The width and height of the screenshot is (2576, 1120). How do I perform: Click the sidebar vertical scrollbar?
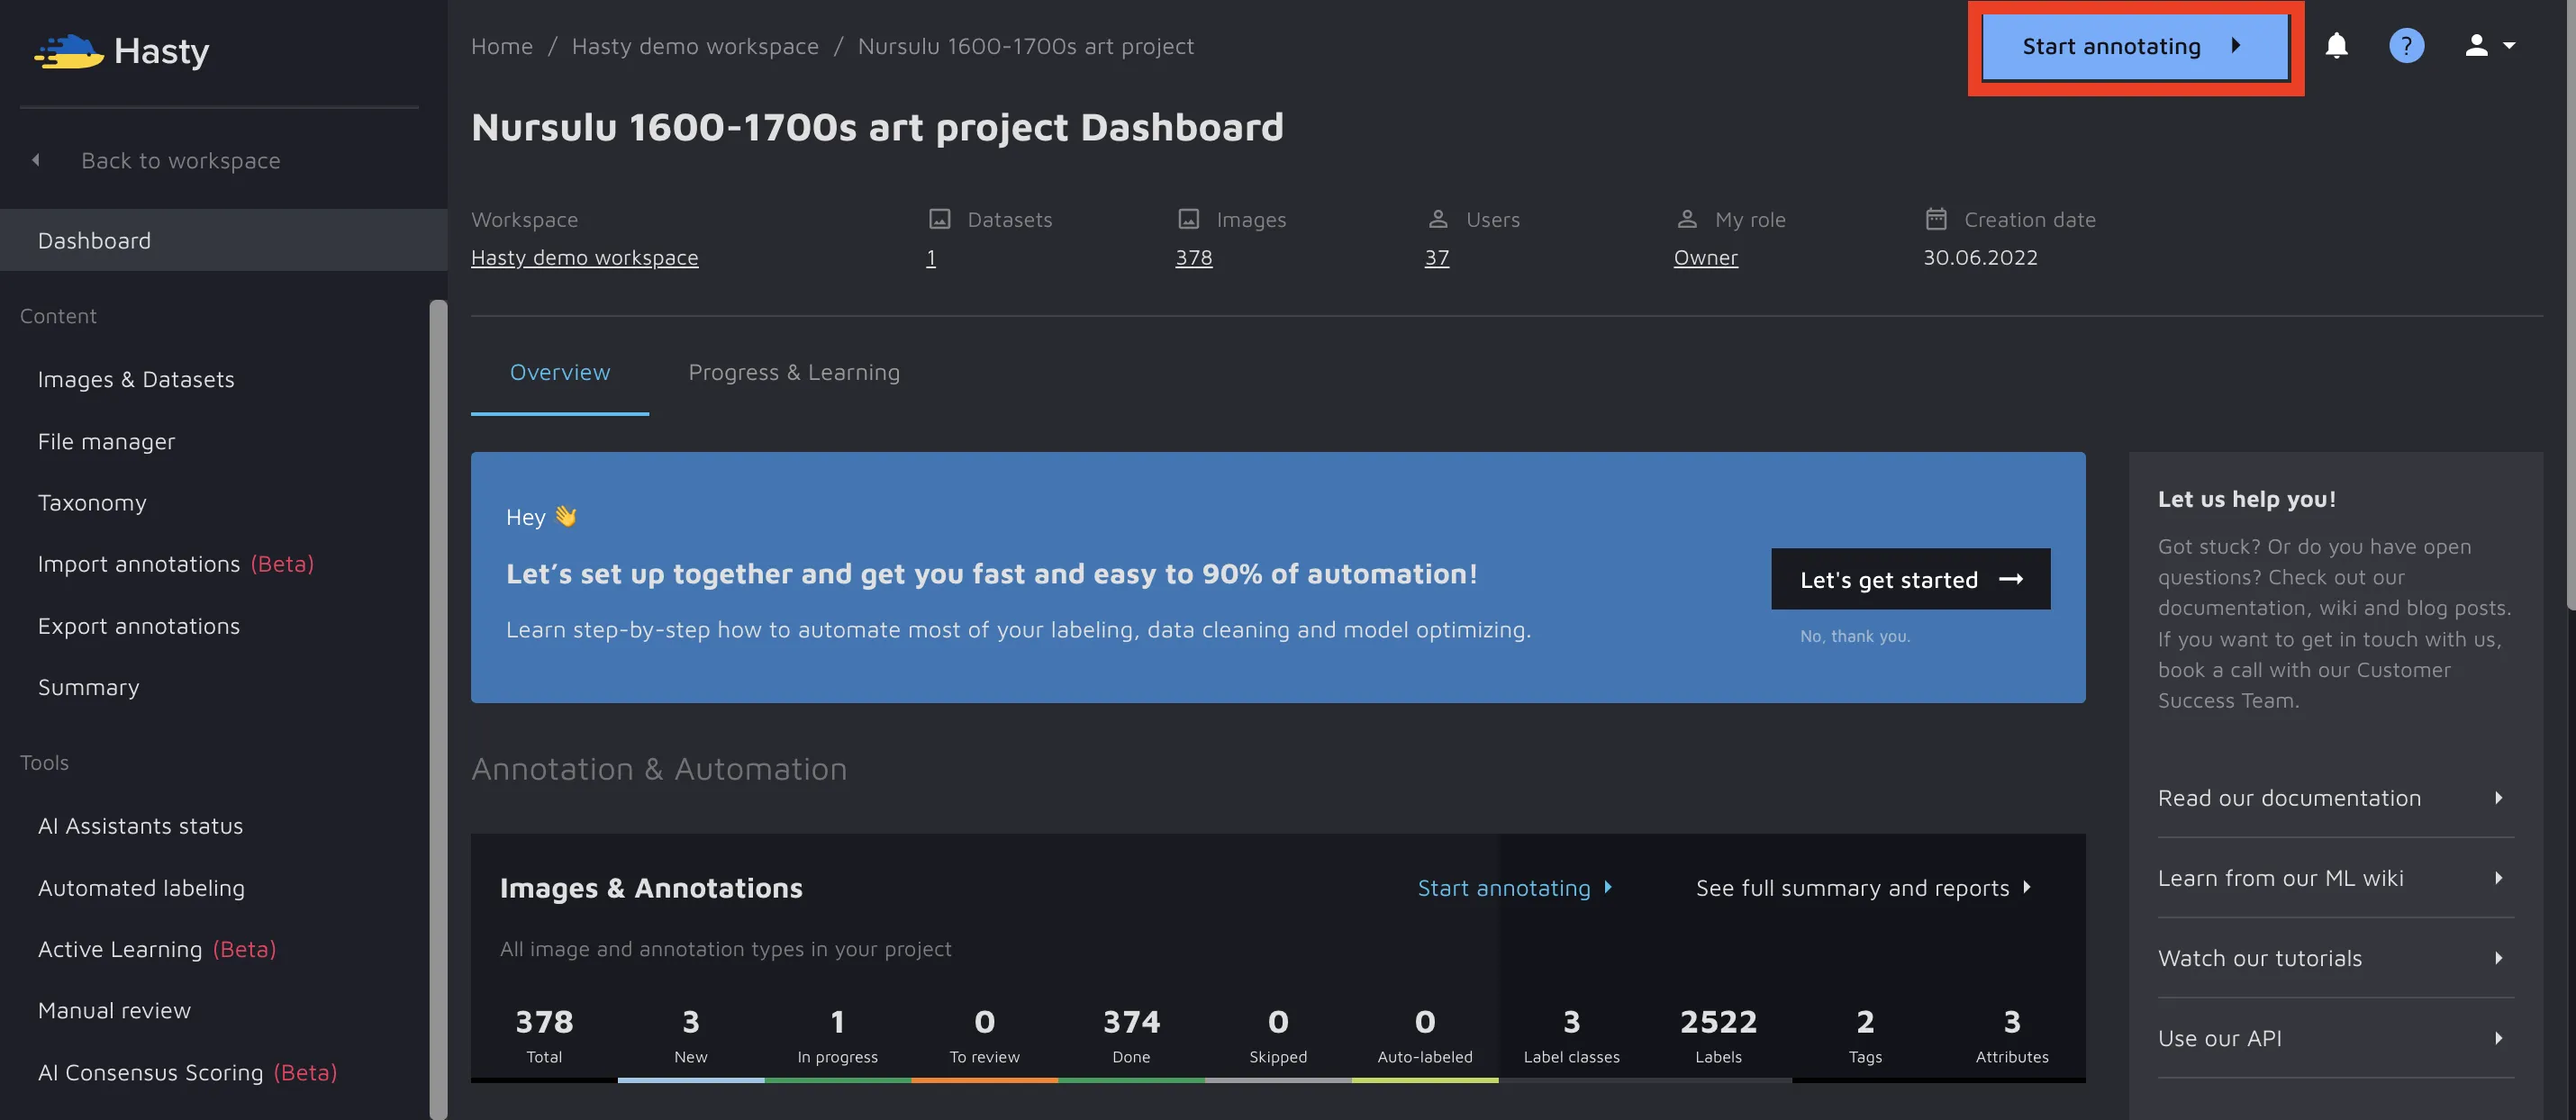pyautogui.click(x=438, y=700)
